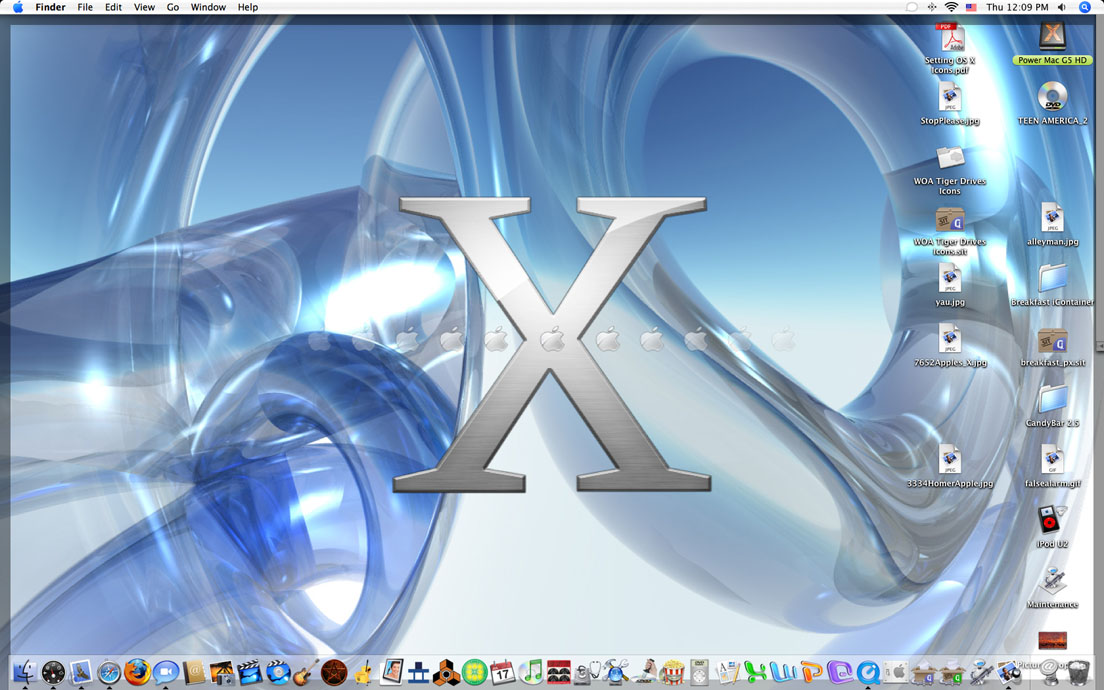Launch GarageBand guitar icon

[306, 672]
